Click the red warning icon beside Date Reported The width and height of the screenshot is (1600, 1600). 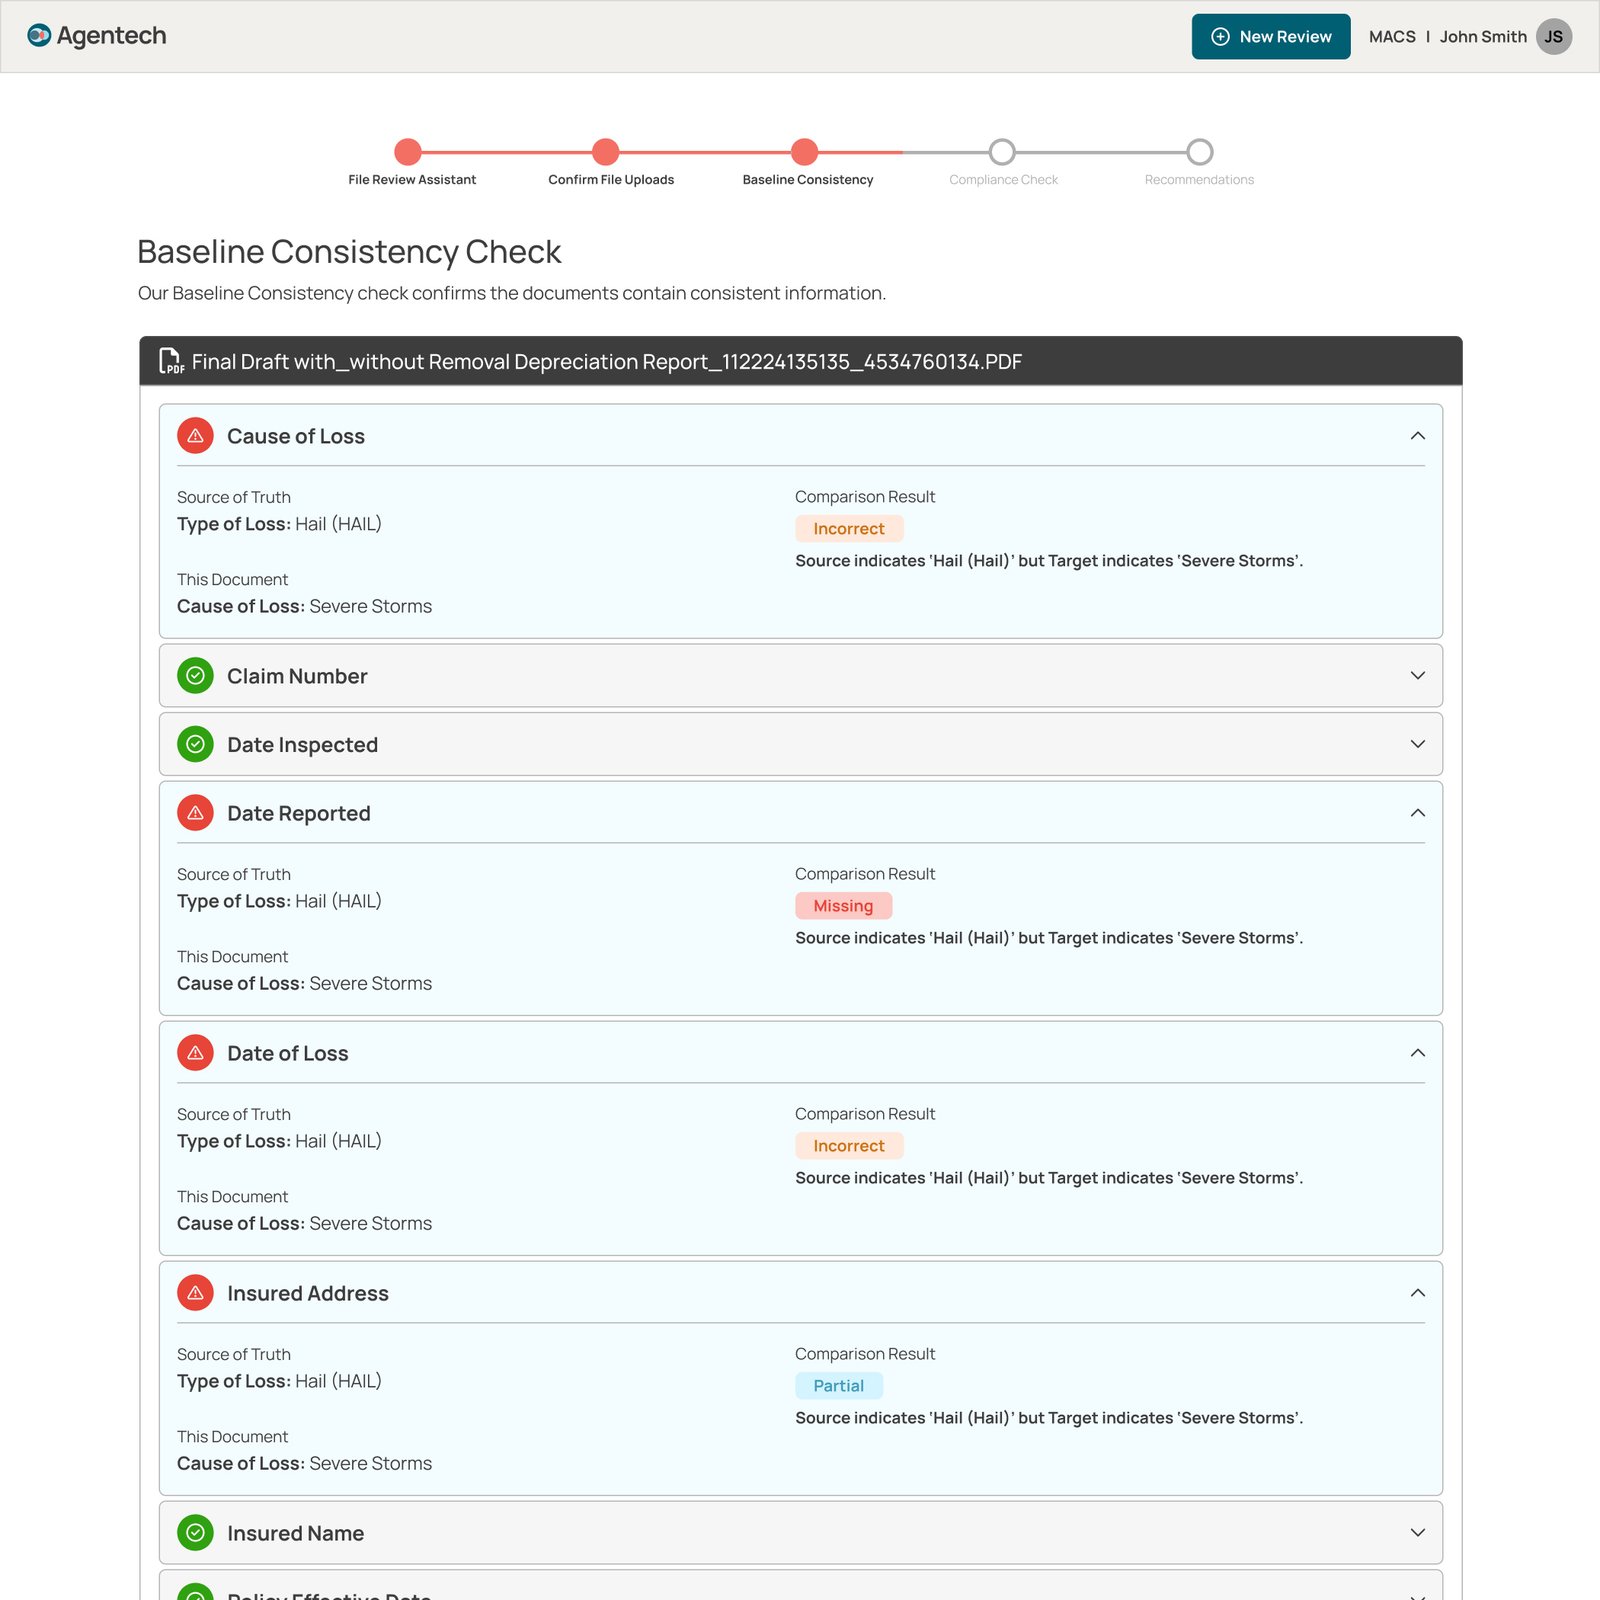195,813
